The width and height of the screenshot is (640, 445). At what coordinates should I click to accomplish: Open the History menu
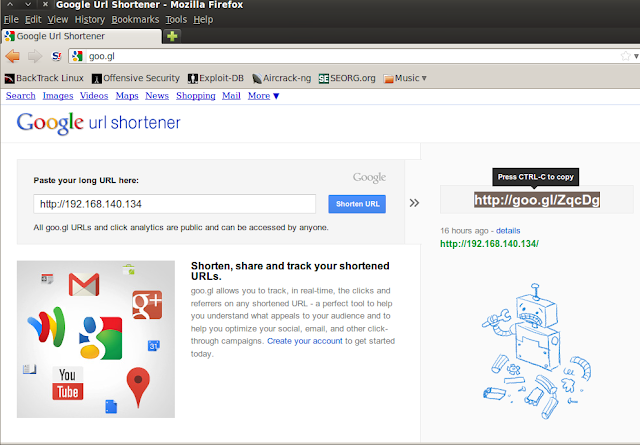pyautogui.click(x=90, y=20)
